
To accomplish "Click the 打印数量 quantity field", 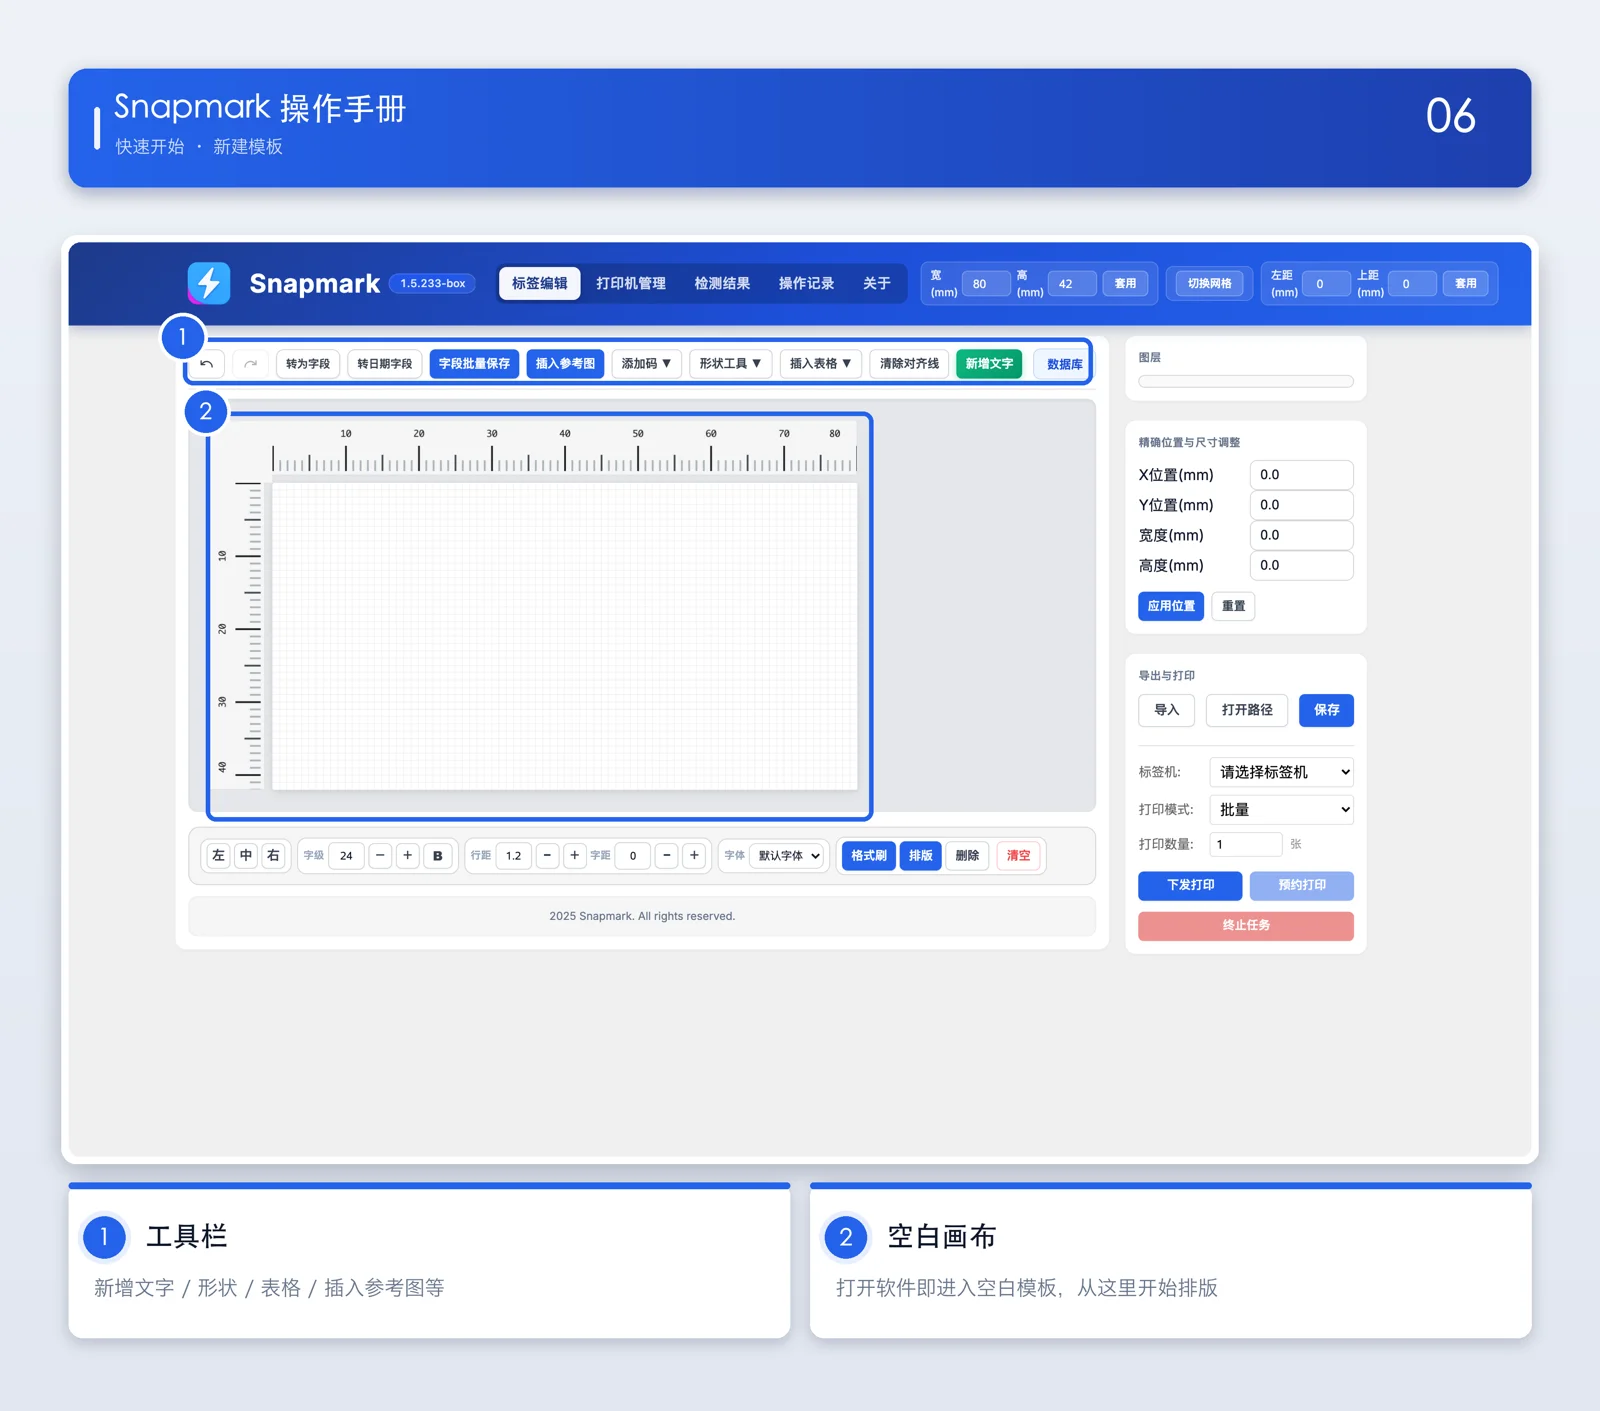I will (1246, 845).
